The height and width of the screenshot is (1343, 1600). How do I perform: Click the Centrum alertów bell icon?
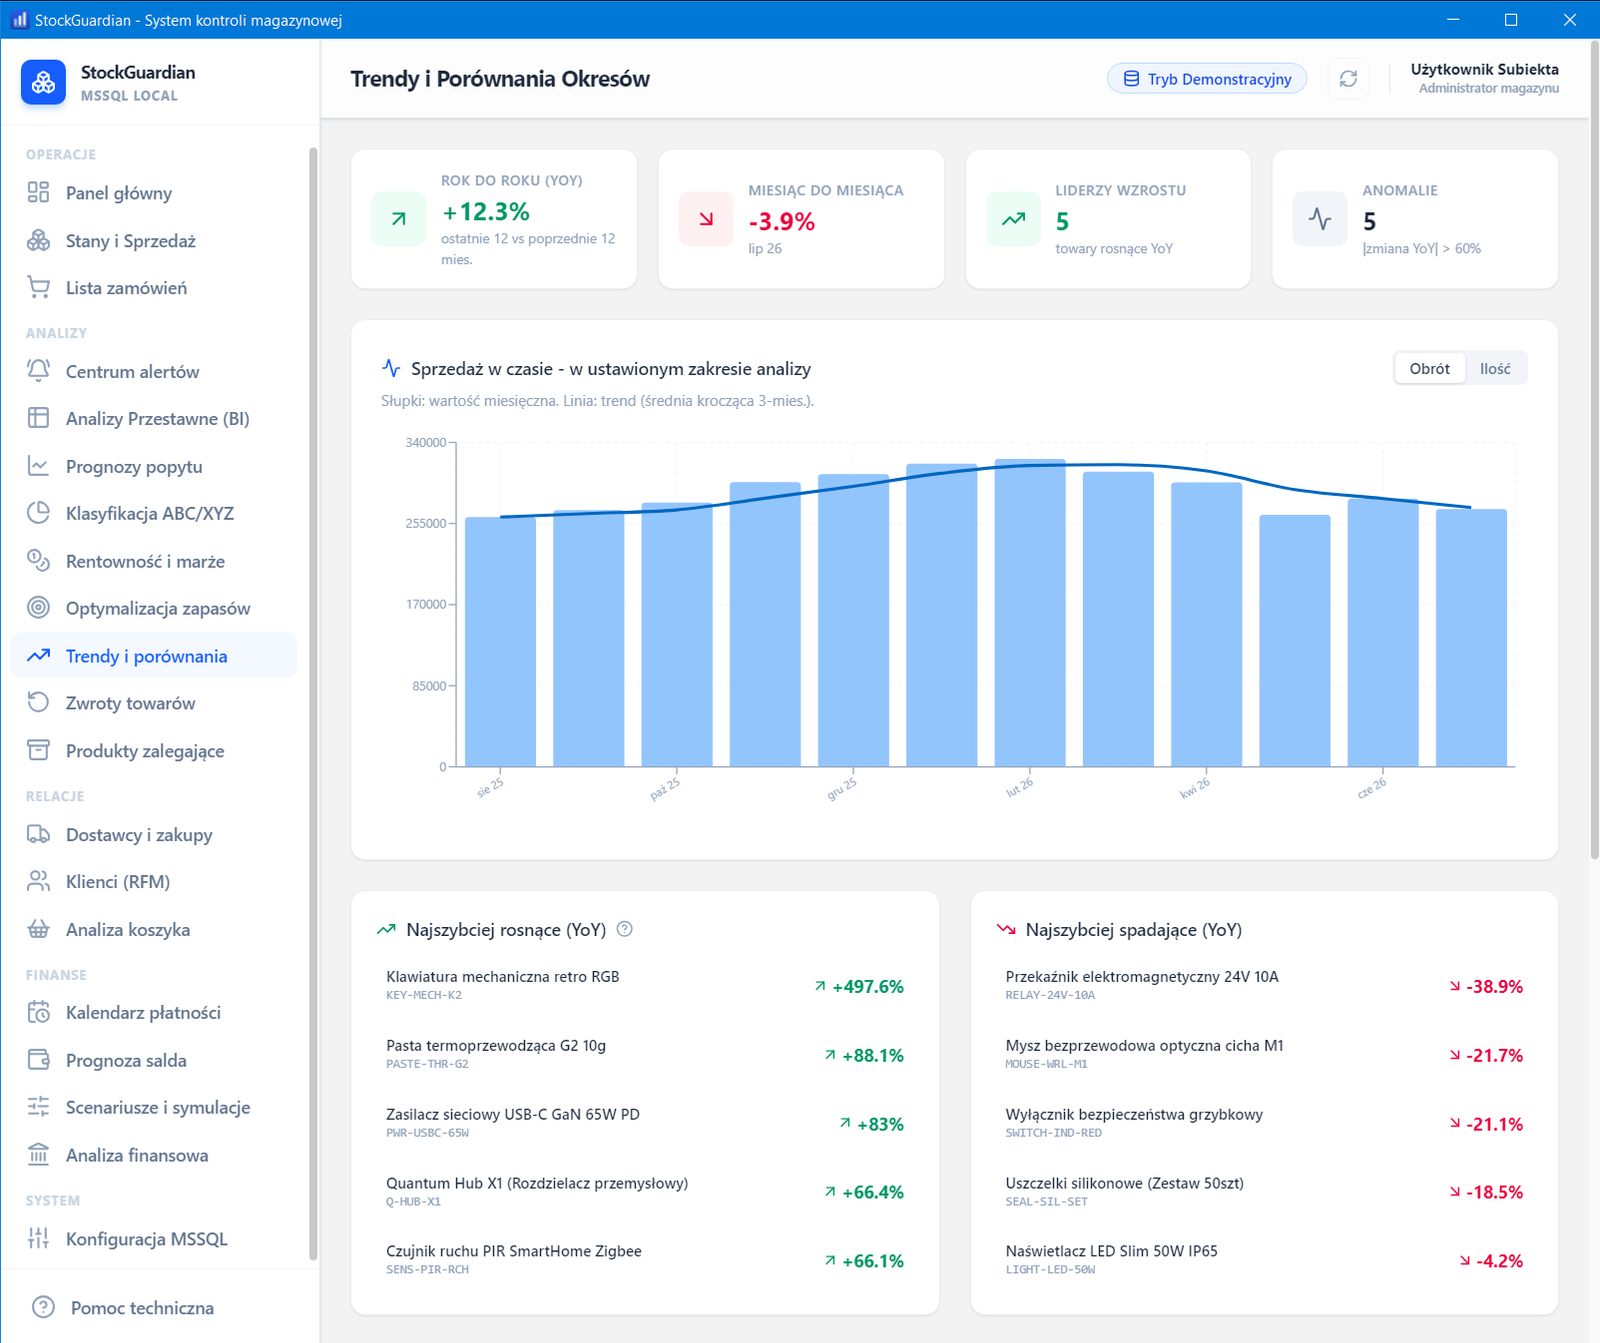point(38,371)
